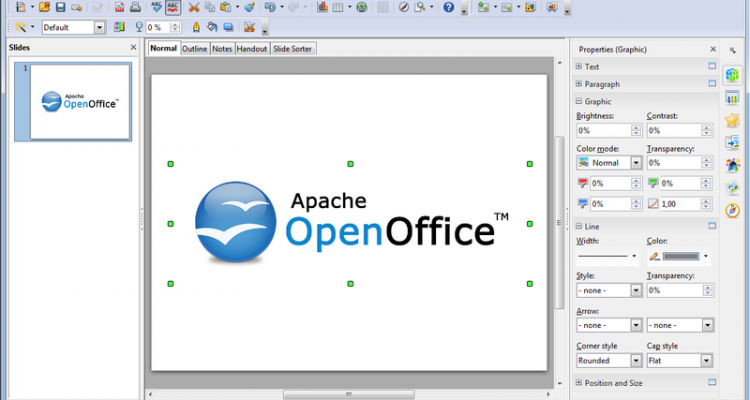Expand the Position and Size section
750x400 pixels.
coord(579,383)
